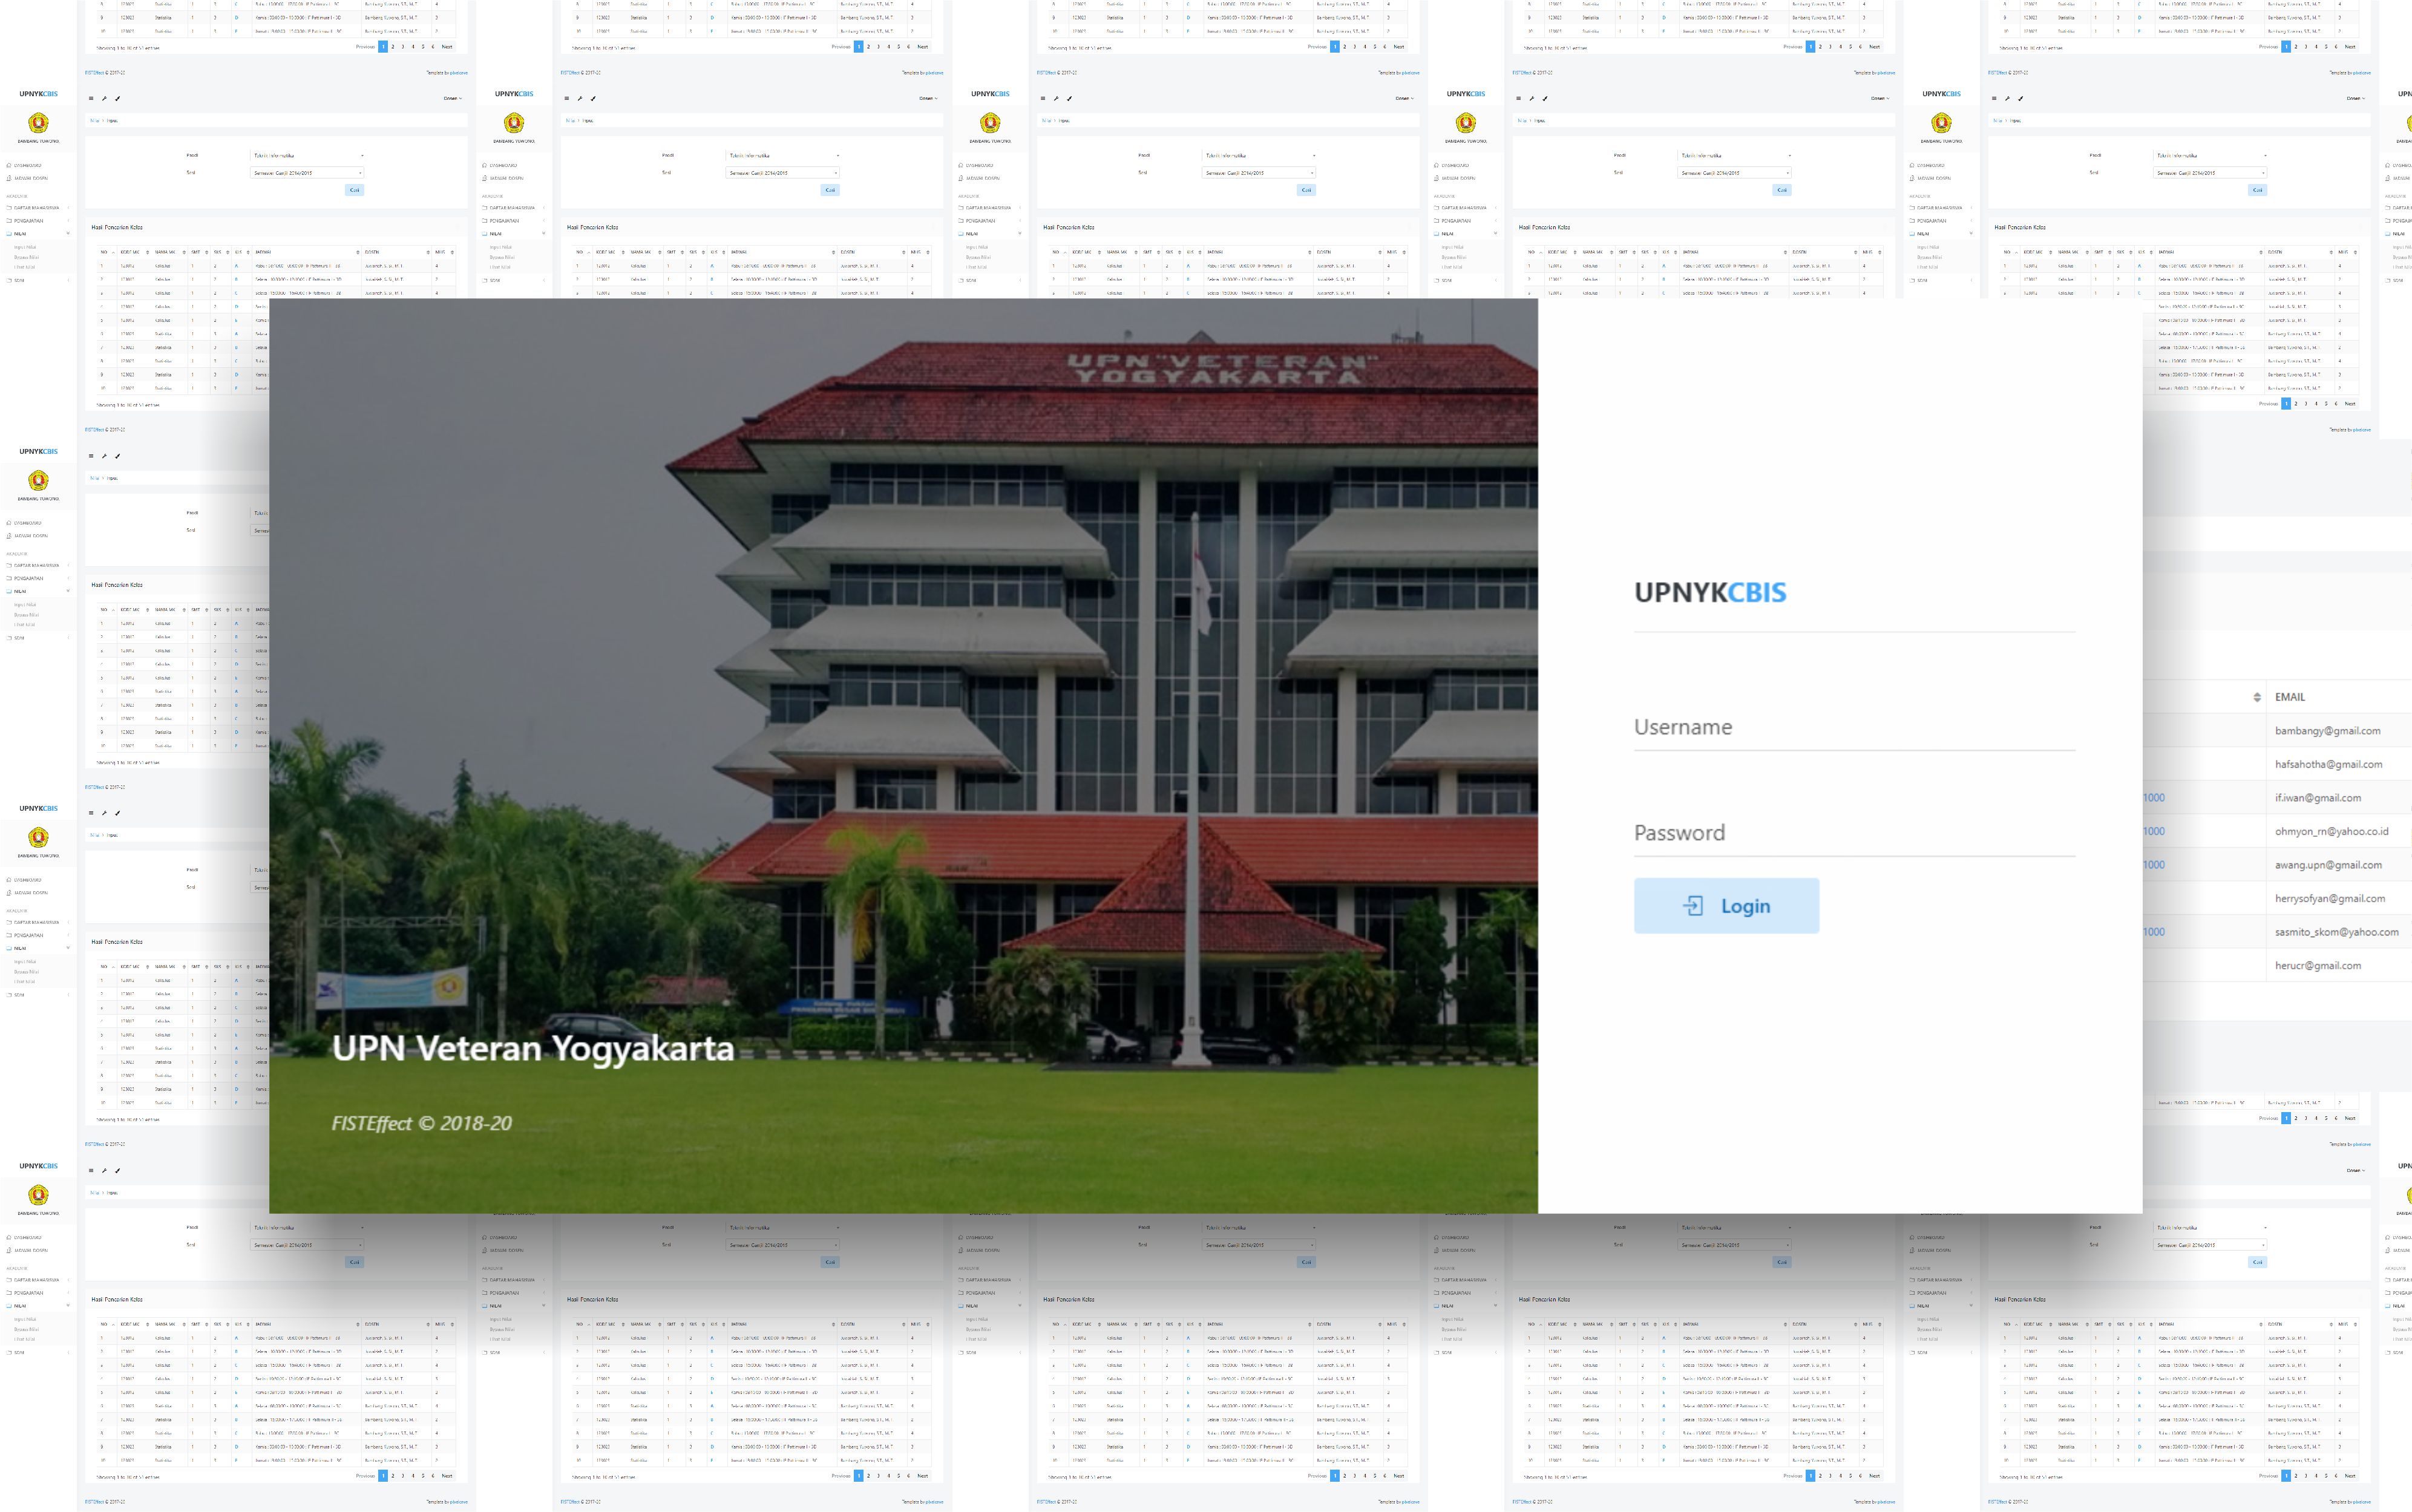Click the FISTEffect © 2018-20 footer text

click(421, 1123)
